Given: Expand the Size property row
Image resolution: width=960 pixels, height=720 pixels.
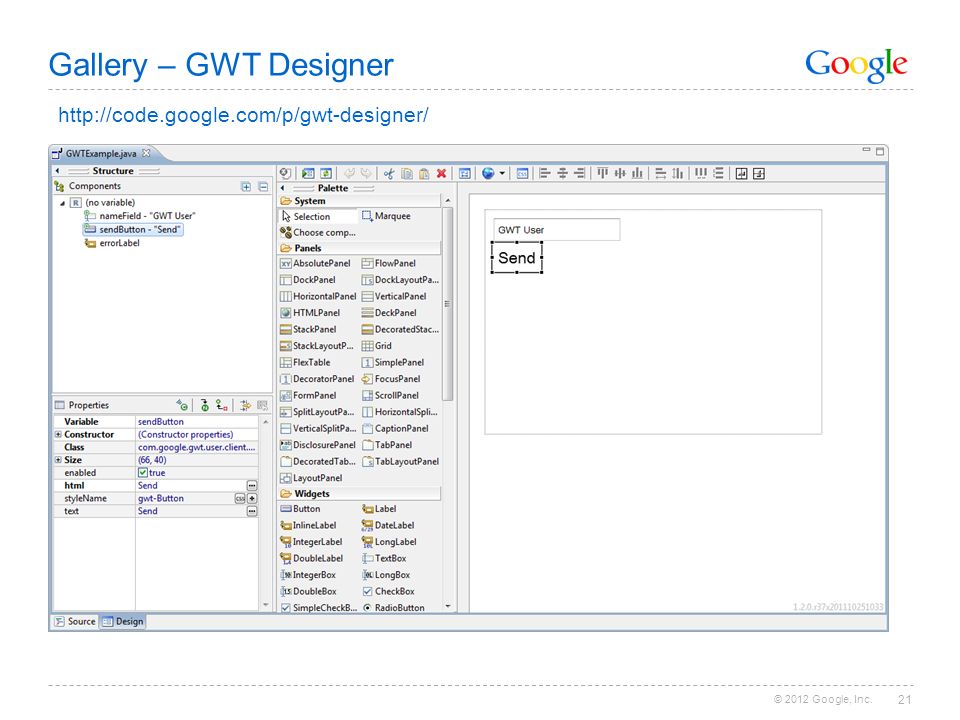Looking at the screenshot, I should pos(58,460).
